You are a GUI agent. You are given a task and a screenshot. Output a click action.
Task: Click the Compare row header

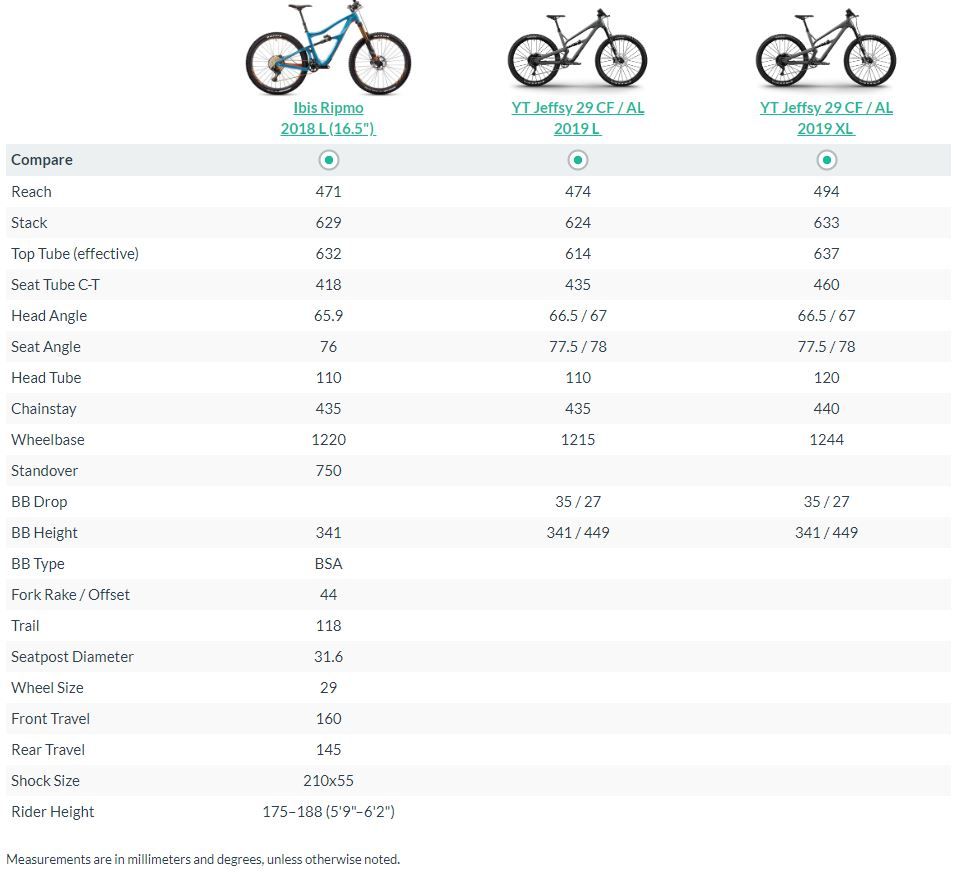pos(42,160)
